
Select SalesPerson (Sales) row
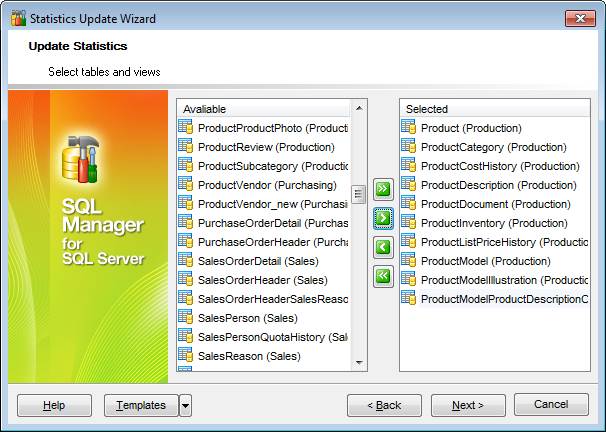(x=263, y=318)
